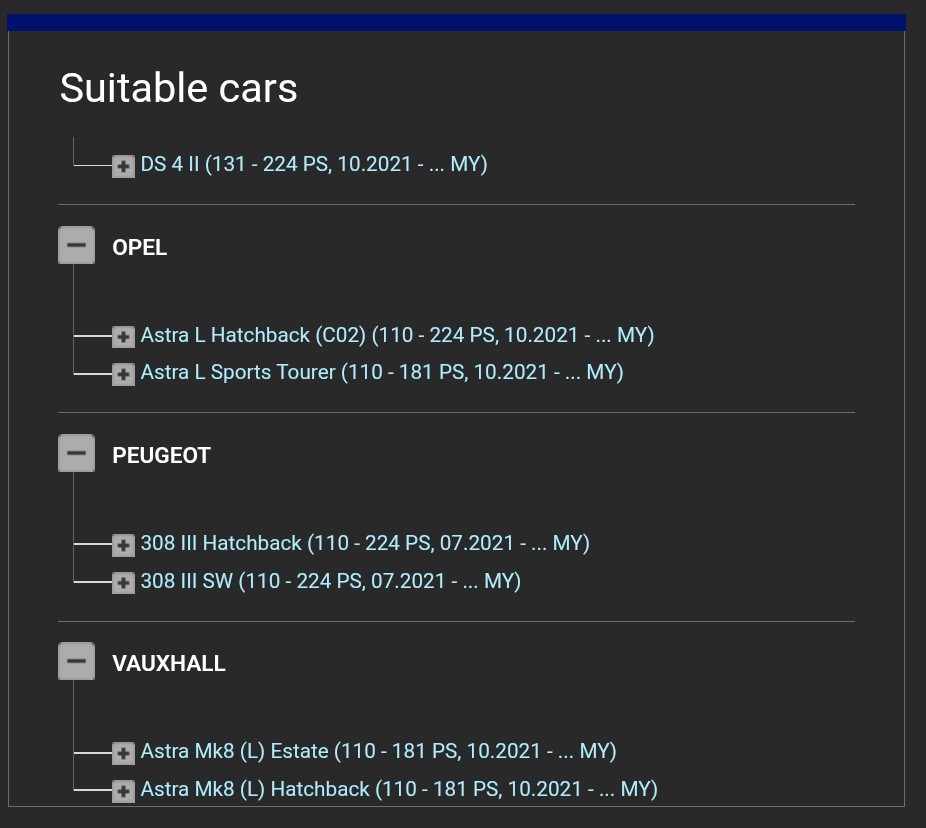Open Astra L Sports Tourer link
Viewport: 926px width, 828px height.
[382, 372]
